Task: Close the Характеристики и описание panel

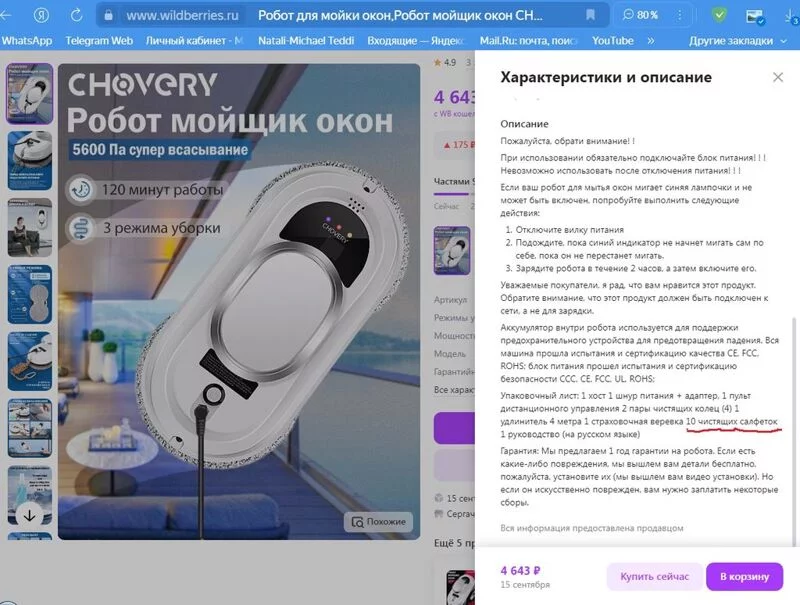Action: (x=778, y=77)
